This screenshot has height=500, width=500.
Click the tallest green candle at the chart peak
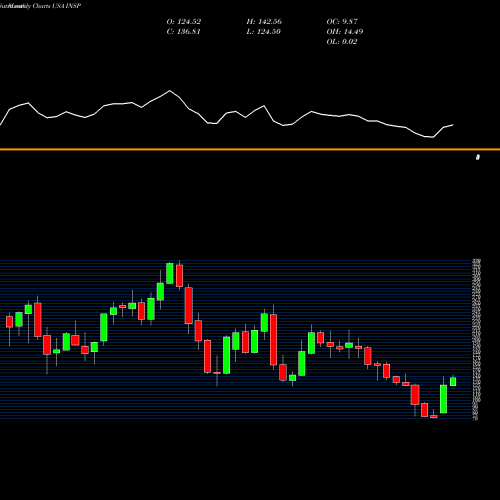[170, 273]
